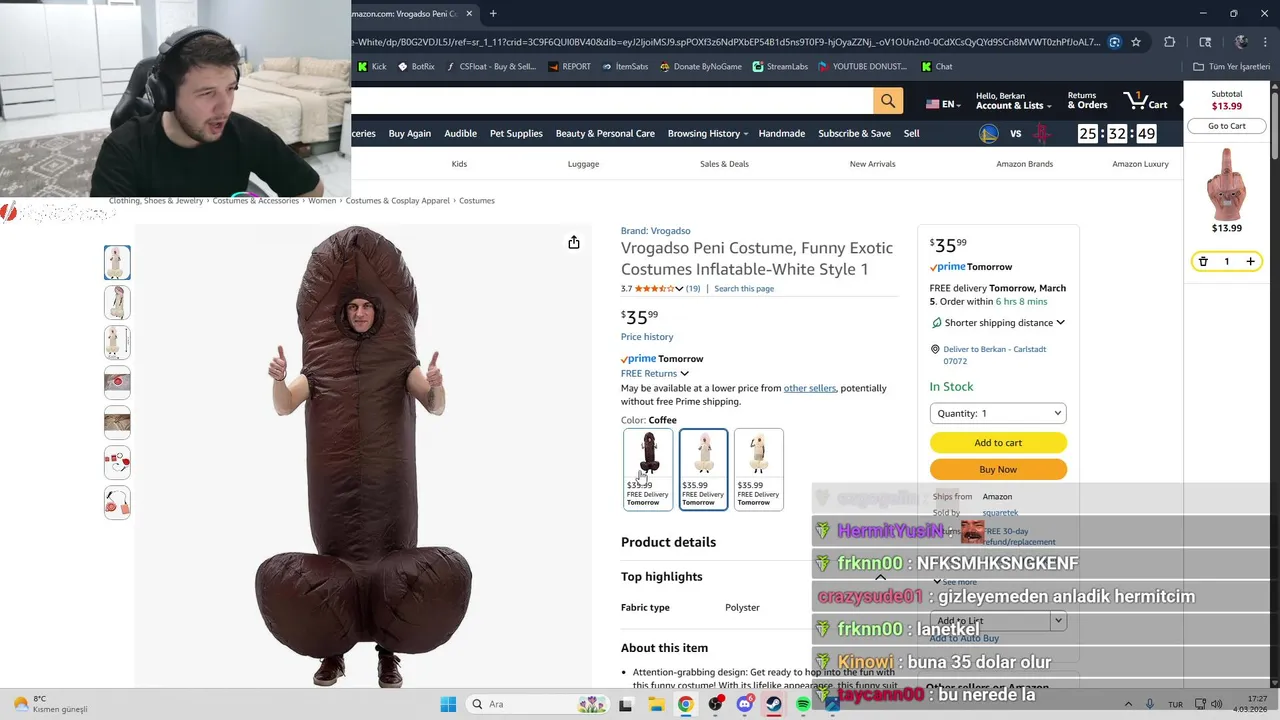Viewport: 1280px width, 720px height.
Task: Open the İtemSatış bookmark
Action: tap(625, 67)
